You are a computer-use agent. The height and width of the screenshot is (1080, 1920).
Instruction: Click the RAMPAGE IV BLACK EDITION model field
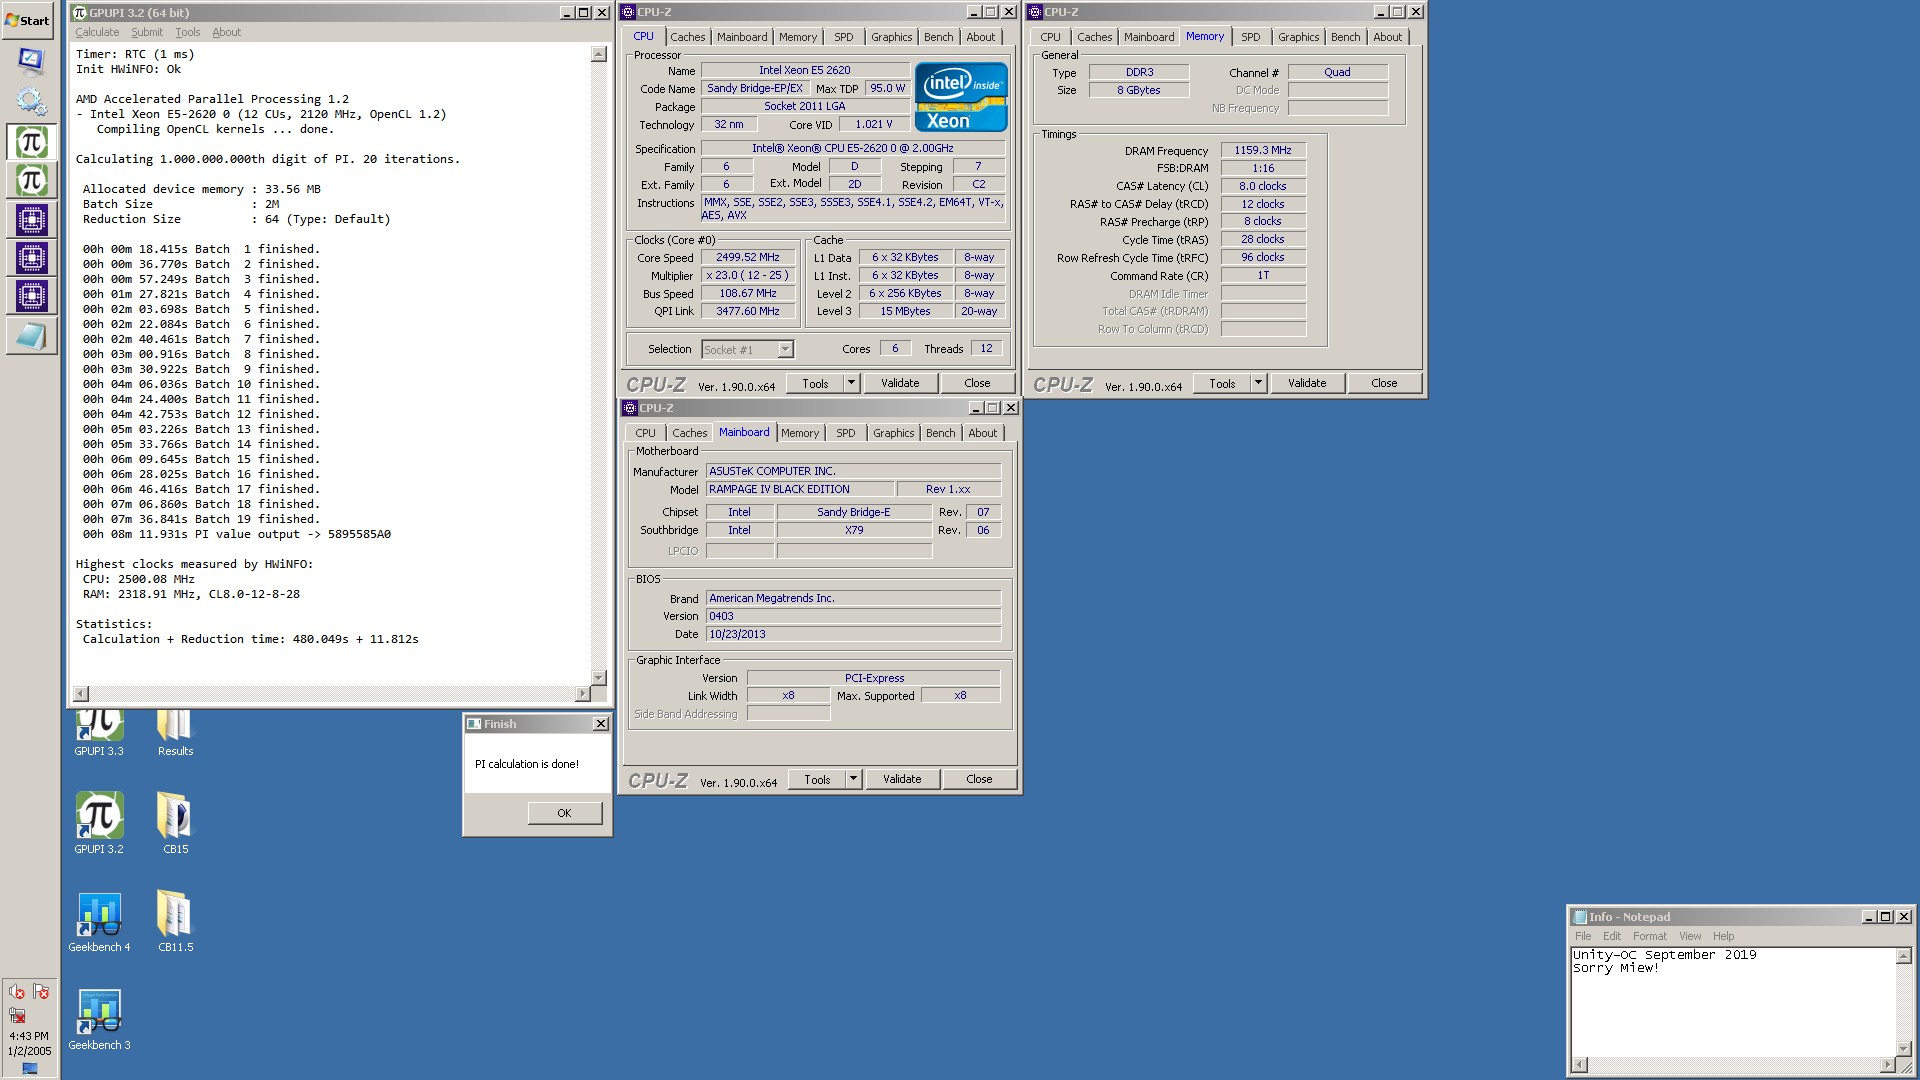(800, 489)
